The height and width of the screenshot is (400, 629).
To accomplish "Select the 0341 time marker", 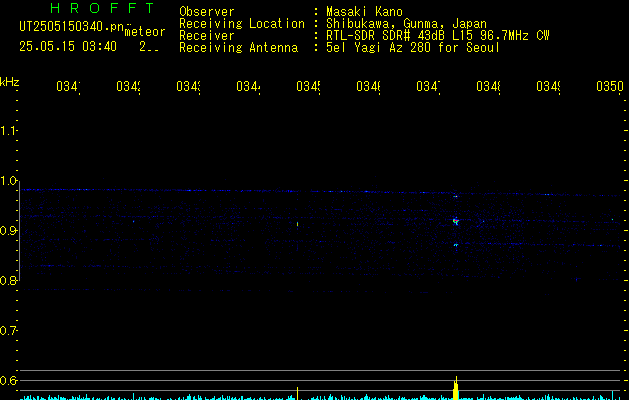I will pos(68,86).
